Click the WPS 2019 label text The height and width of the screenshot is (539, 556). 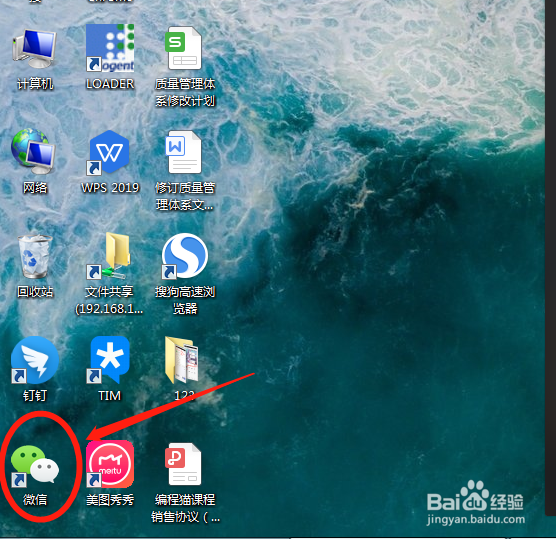[110, 188]
